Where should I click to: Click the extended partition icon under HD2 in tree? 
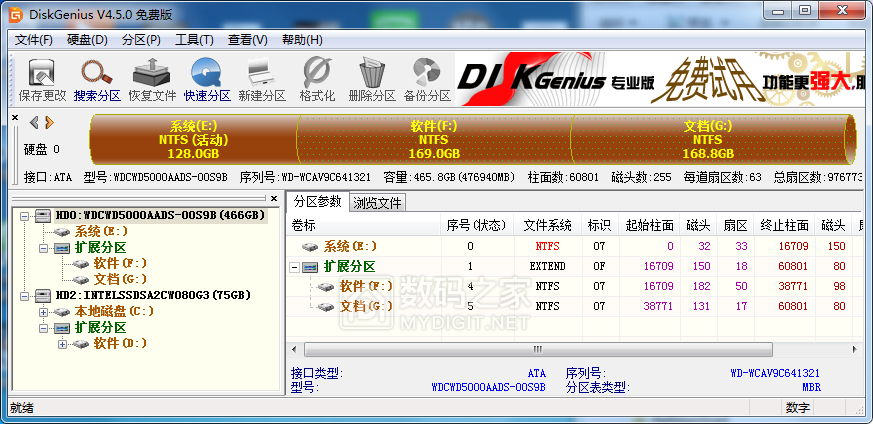pos(62,327)
